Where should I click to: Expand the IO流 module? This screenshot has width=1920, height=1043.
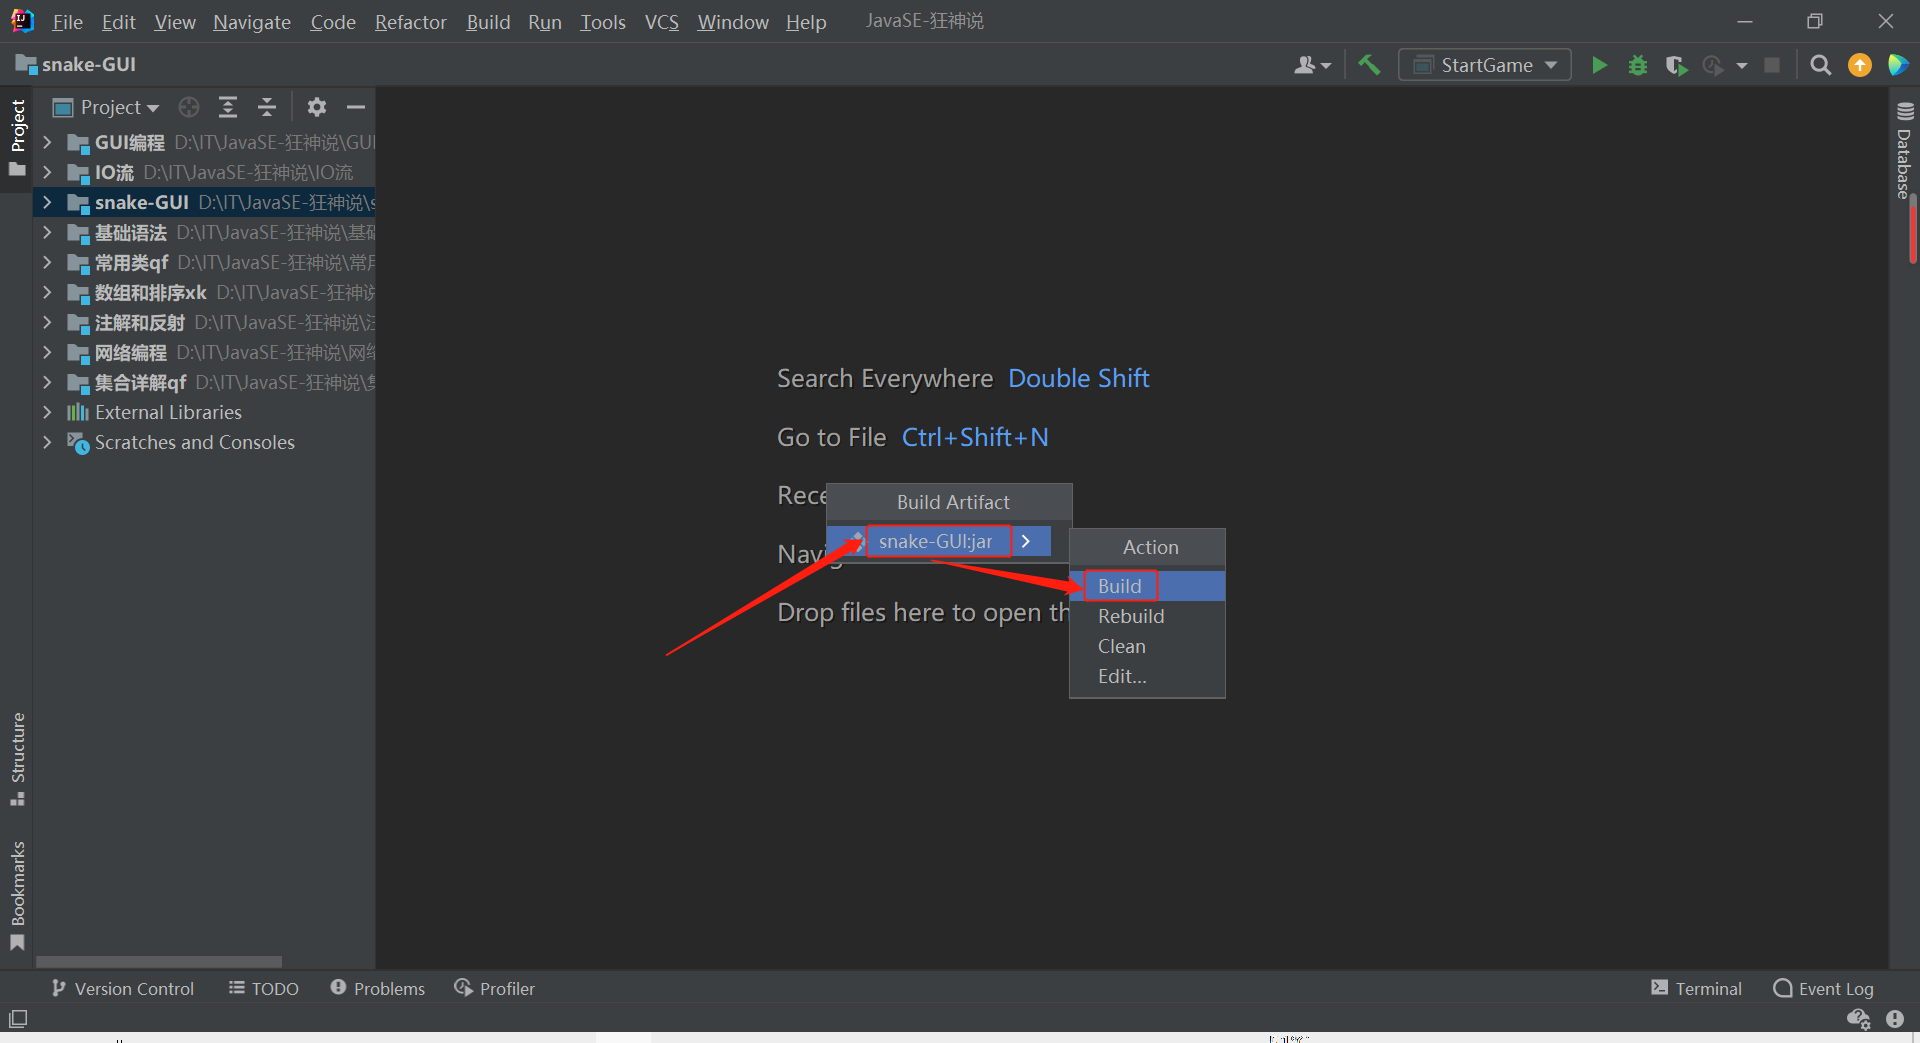[47, 172]
